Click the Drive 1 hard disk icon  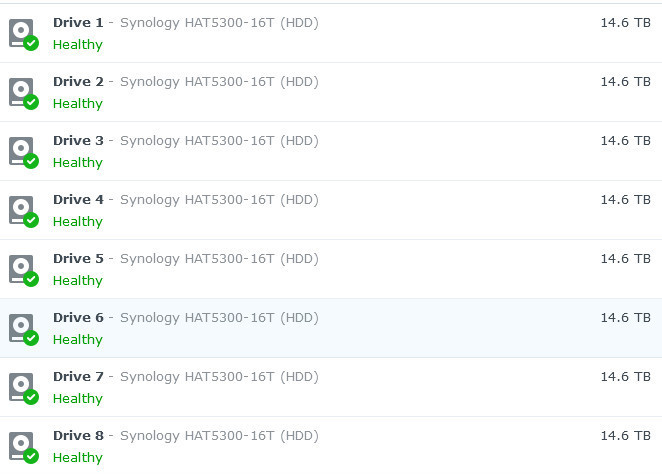[x=22, y=33]
